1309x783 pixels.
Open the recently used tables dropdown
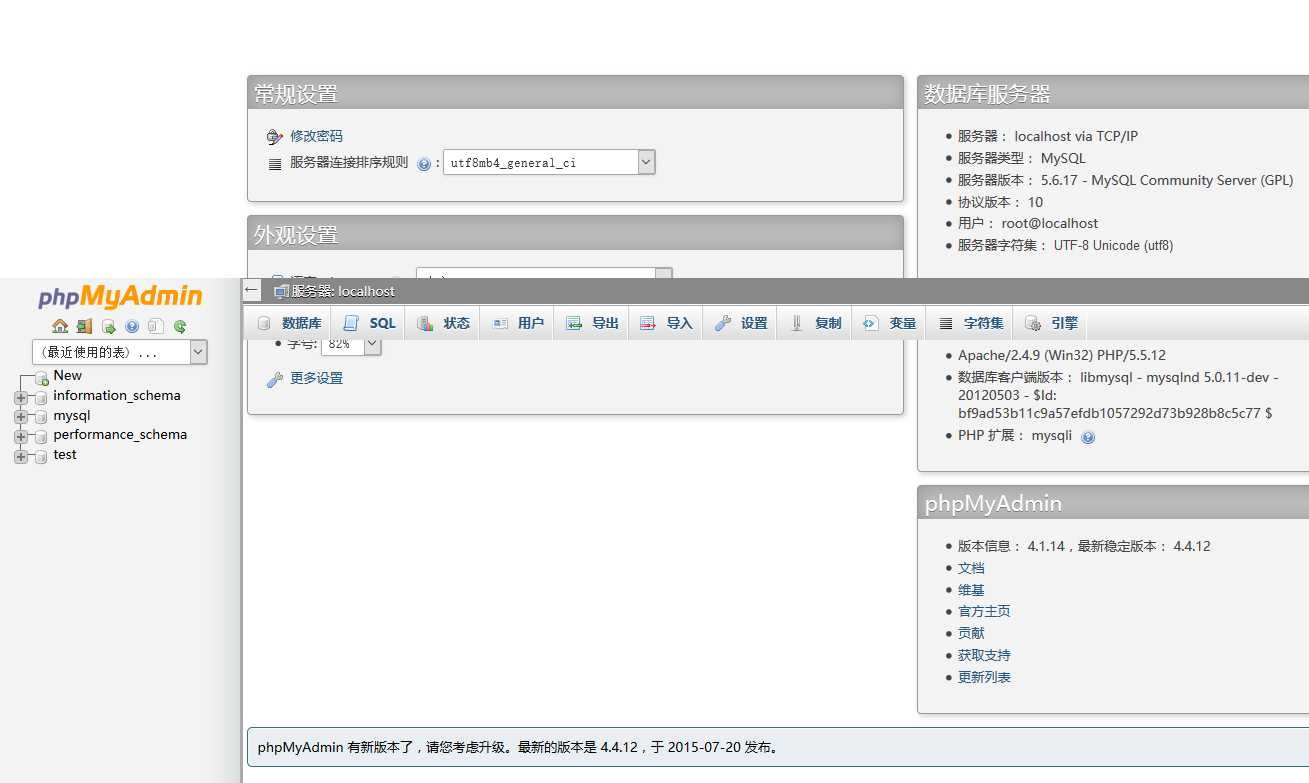120,352
